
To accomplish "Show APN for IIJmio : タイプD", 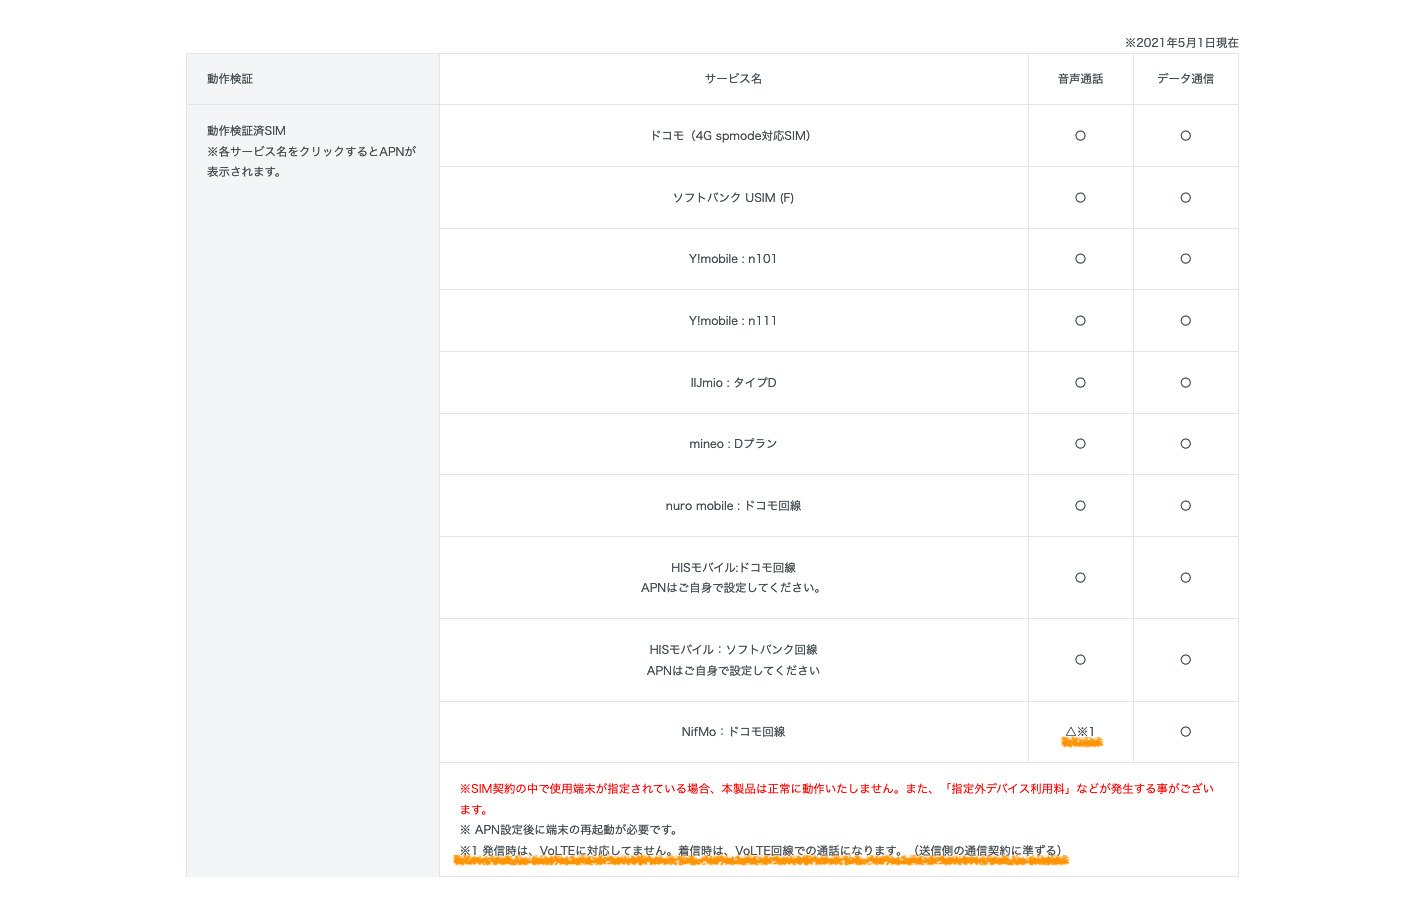I will (x=732, y=383).
